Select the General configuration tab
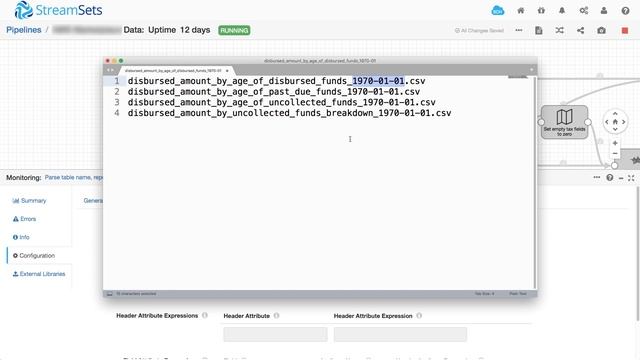 click(x=93, y=200)
